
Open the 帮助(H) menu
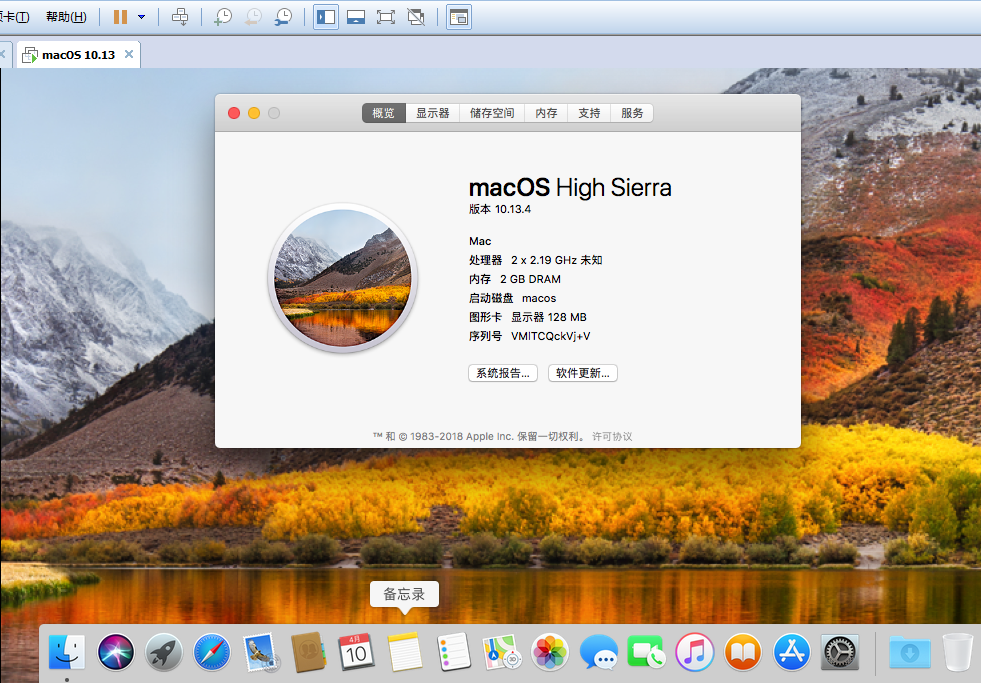point(66,17)
